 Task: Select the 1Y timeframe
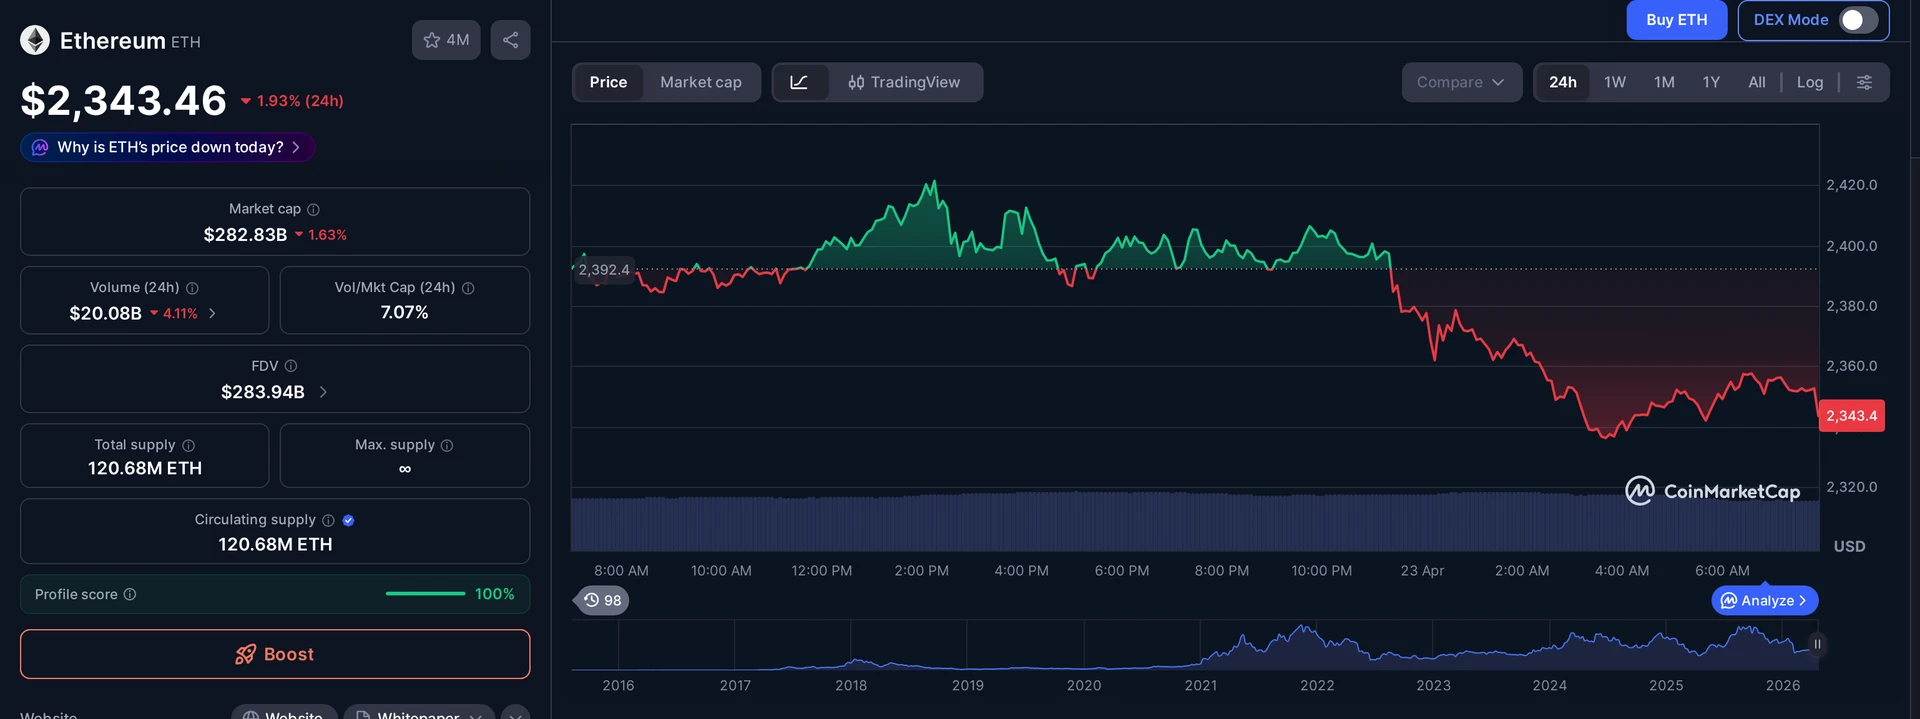pos(1711,82)
